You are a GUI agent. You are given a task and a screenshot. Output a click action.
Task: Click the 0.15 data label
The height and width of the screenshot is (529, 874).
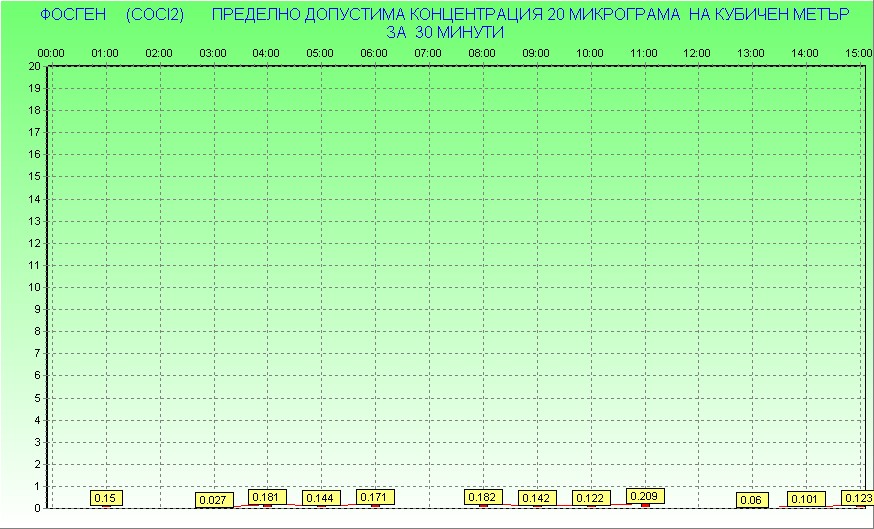pos(106,498)
